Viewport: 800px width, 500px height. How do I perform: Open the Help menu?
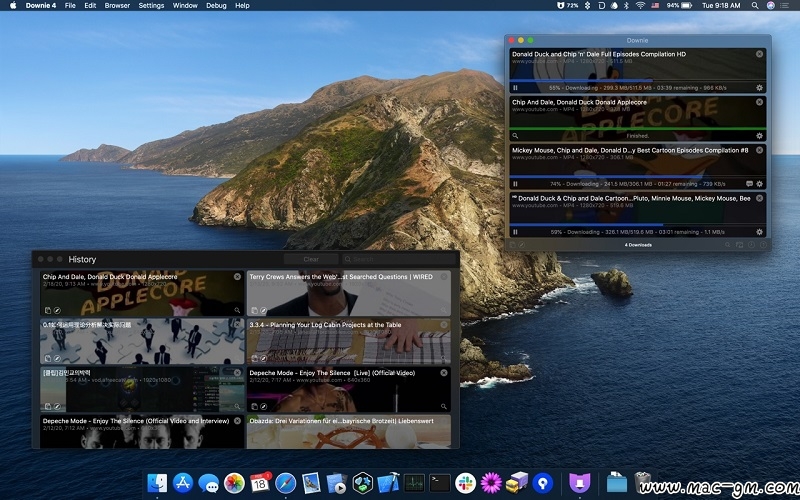point(242,6)
